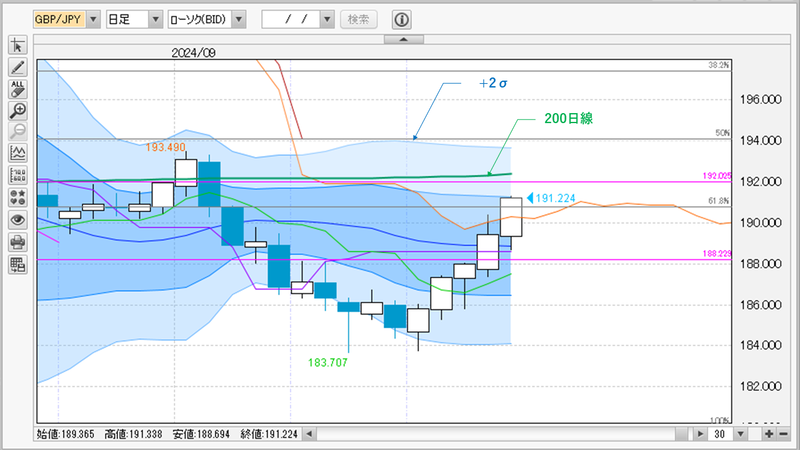Image resolution: width=800 pixels, height=450 pixels.
Task: Click the scroll left arrow below the chart
Action: click(x=309, y=434)
